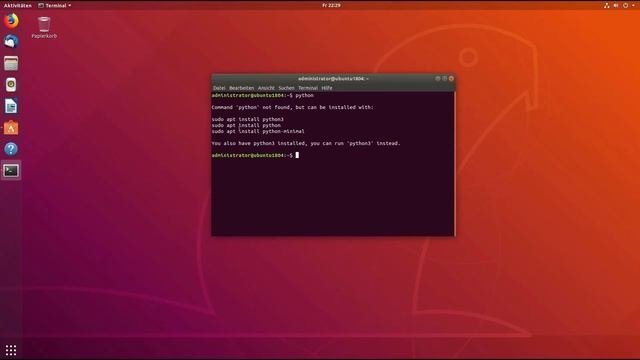Open Aktivitäten overview

click(x=18, y=5)
